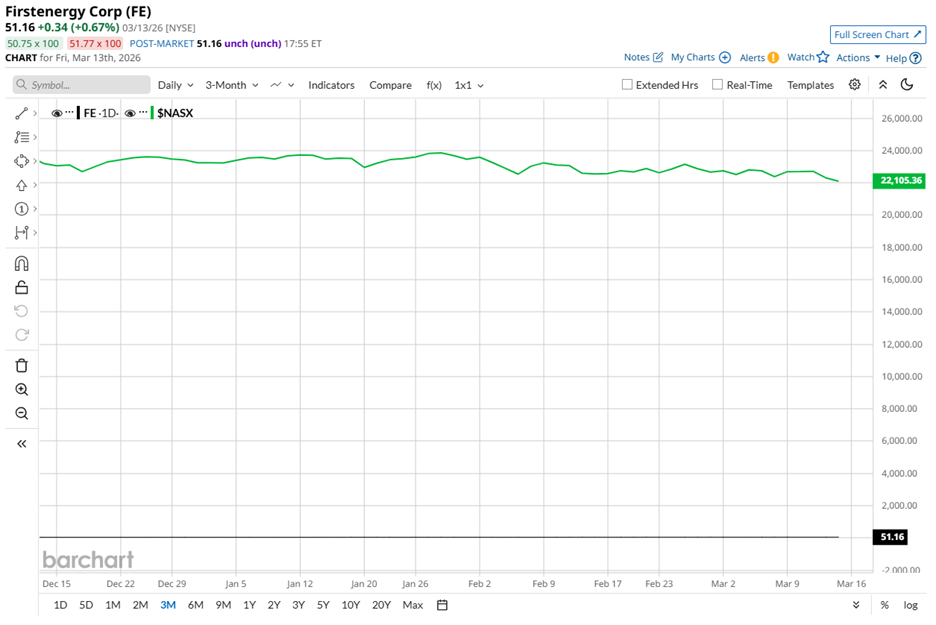Collapse the left drawing toolbar

point(21,443)
